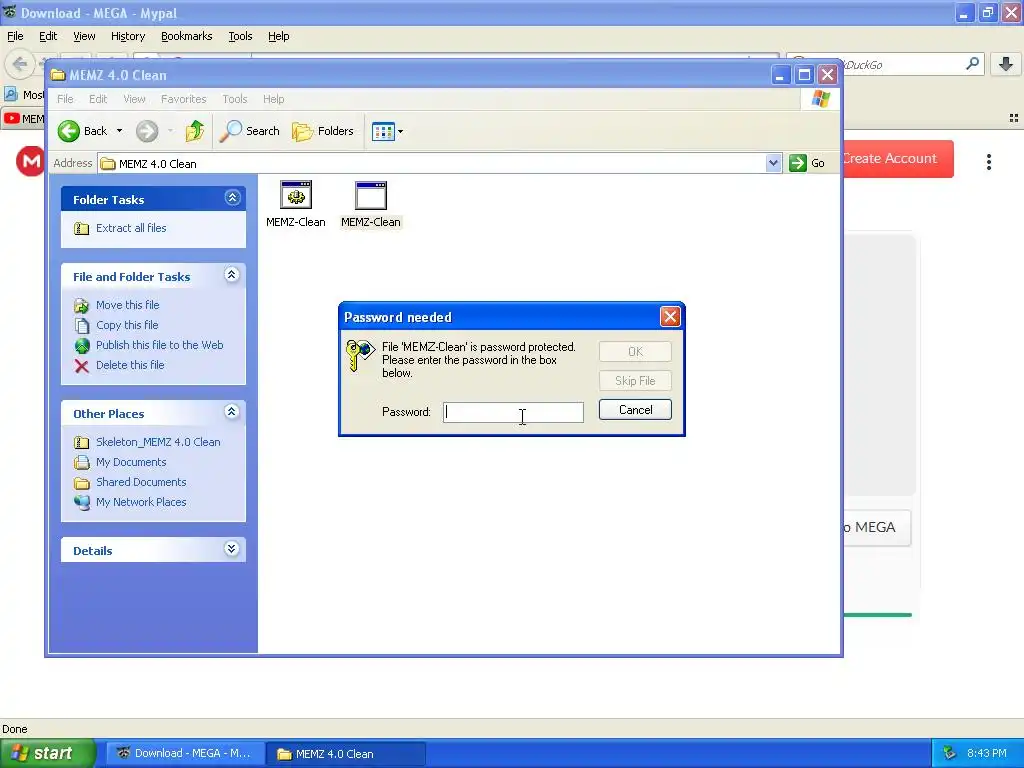This screenshot has width=1024, height=768.
Task: Open the Mypal browser File menu
Action: (x=15, y=37)
